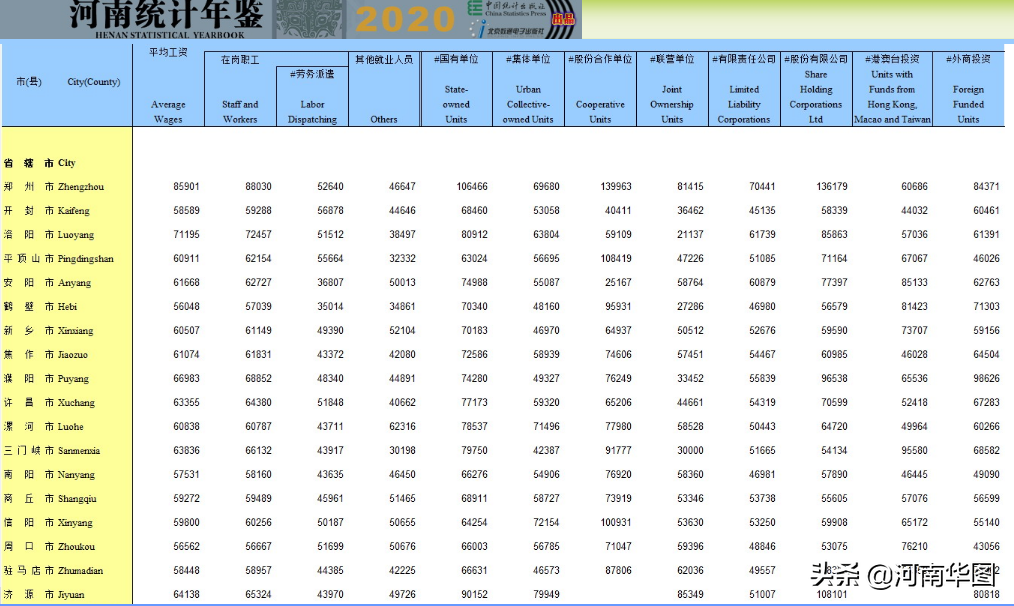Click the Anyang row label
The image size is (1014, 606).
pyautogui.click(x=47, y=282)
